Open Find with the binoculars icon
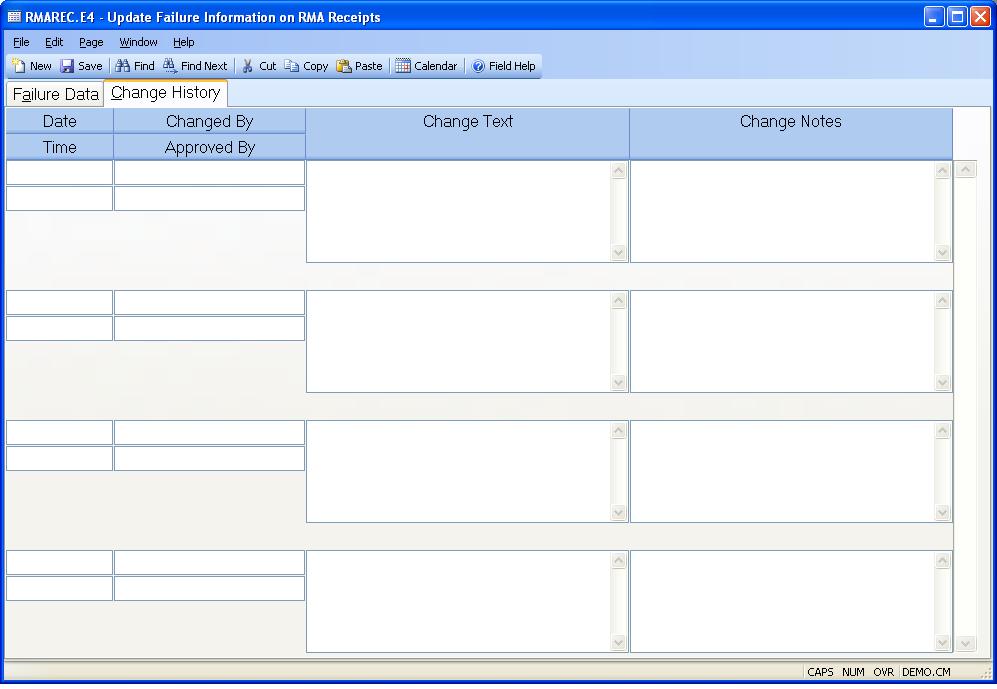Screen dimensions: 997x689 [x=123, y=66]
